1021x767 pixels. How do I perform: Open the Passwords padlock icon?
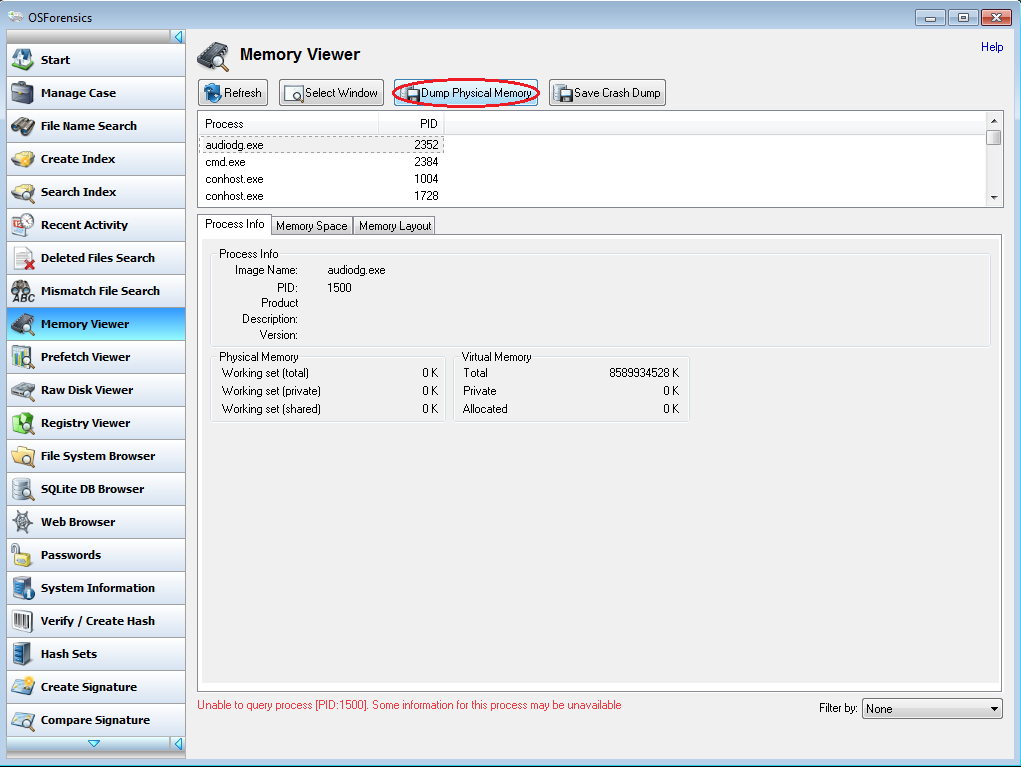pyautogui.click(x=23, y=555)
